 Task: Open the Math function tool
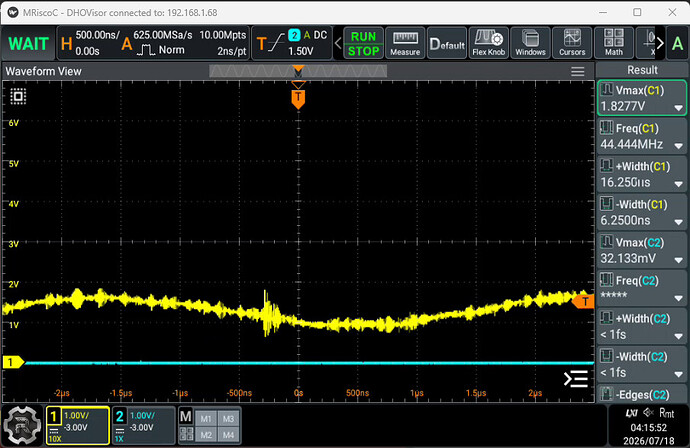(x=613, y=43)
